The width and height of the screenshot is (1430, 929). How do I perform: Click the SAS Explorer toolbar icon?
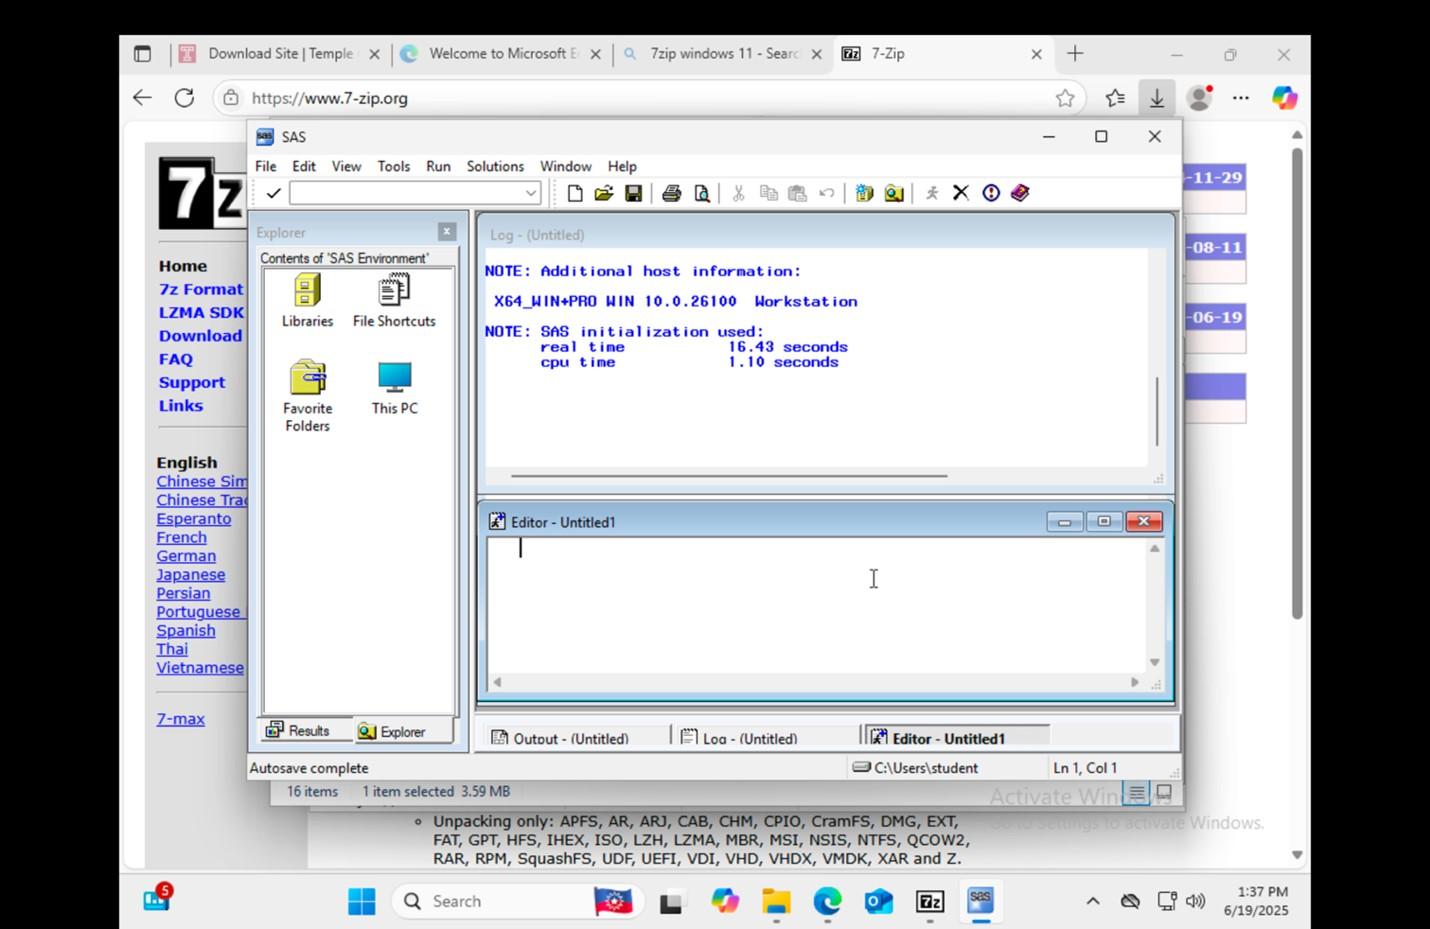click(894, 193)
